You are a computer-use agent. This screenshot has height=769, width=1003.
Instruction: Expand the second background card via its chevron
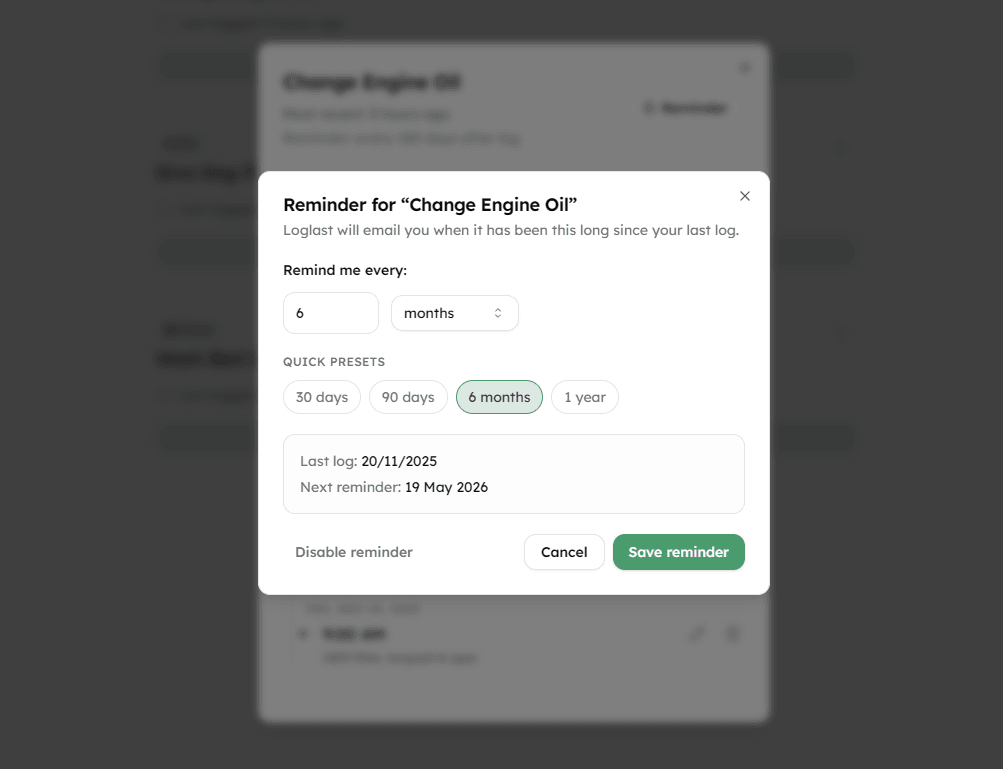(840, 334)
